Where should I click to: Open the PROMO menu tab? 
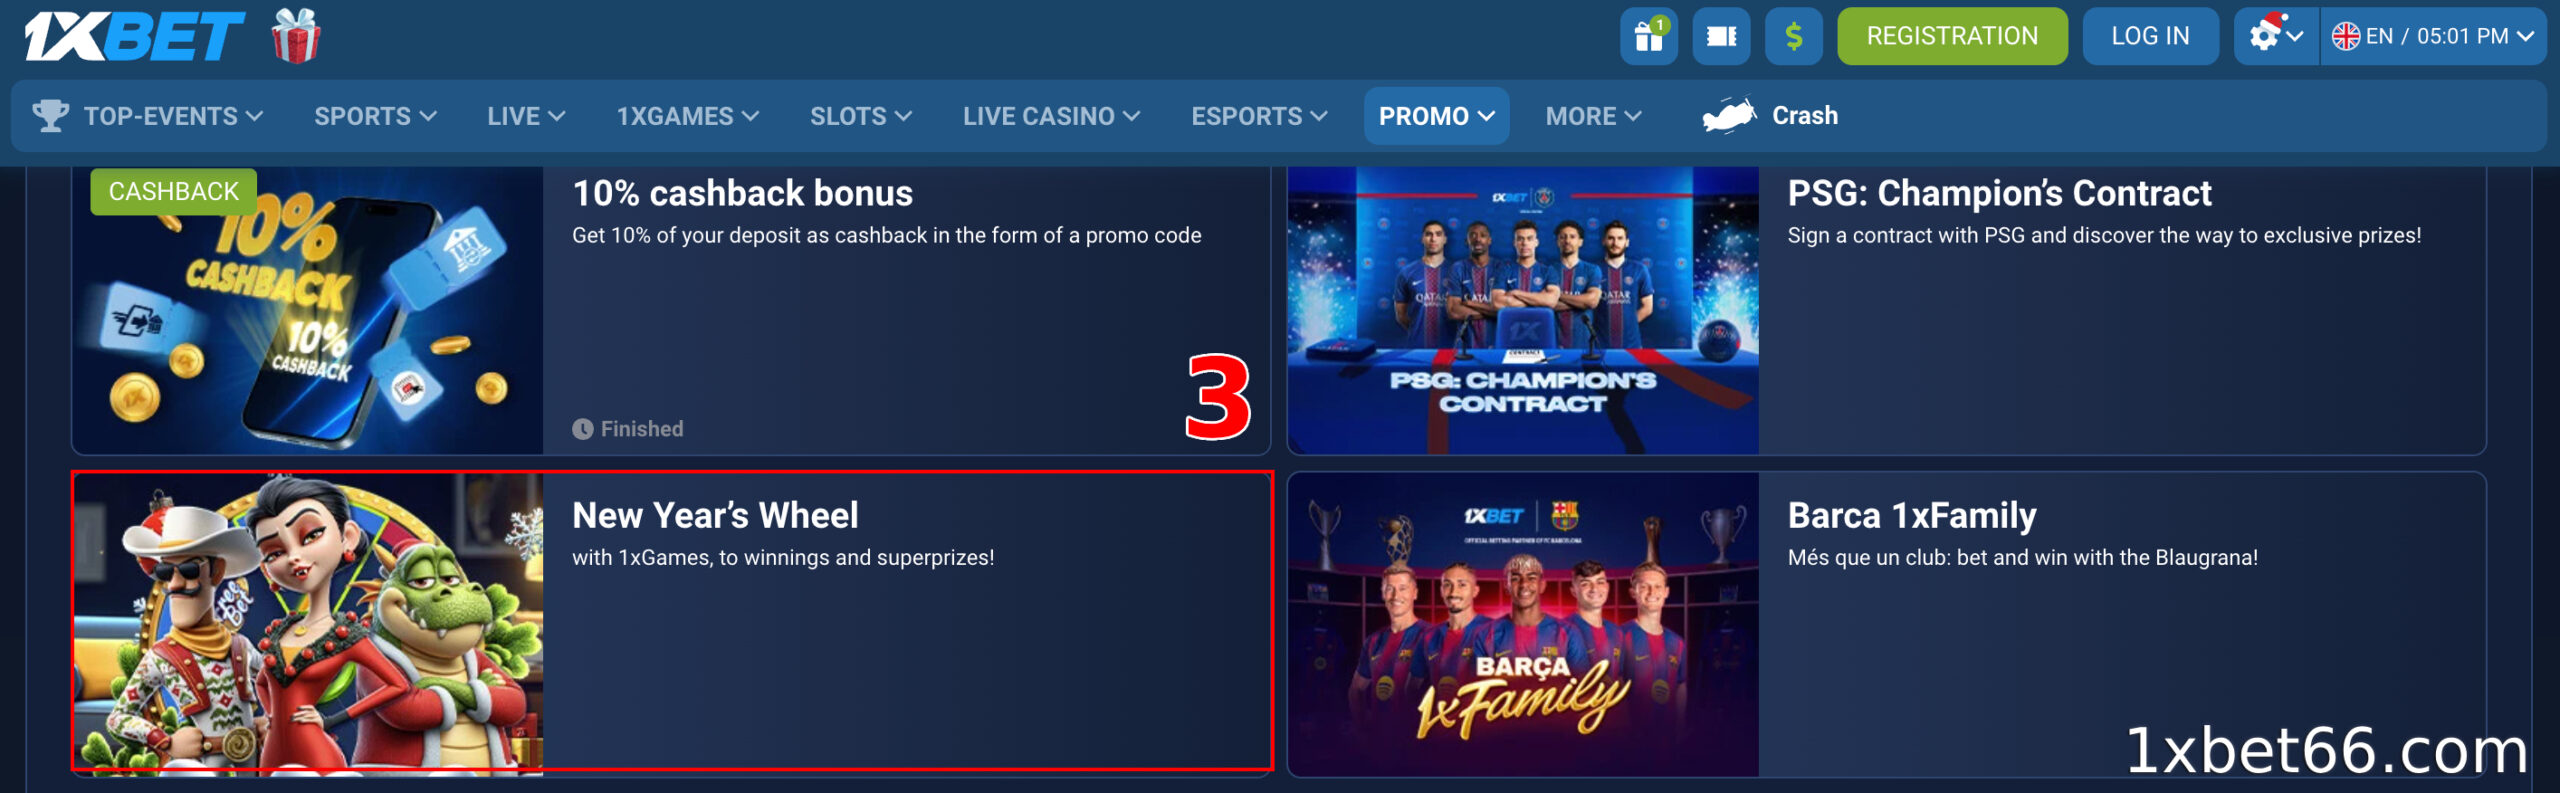point(1436,116)
